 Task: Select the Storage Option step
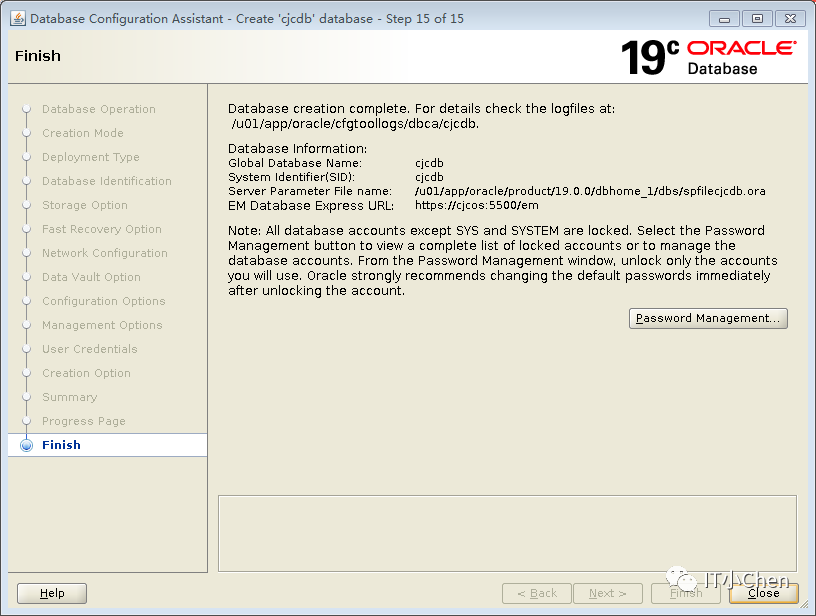[x=85, y=205]
